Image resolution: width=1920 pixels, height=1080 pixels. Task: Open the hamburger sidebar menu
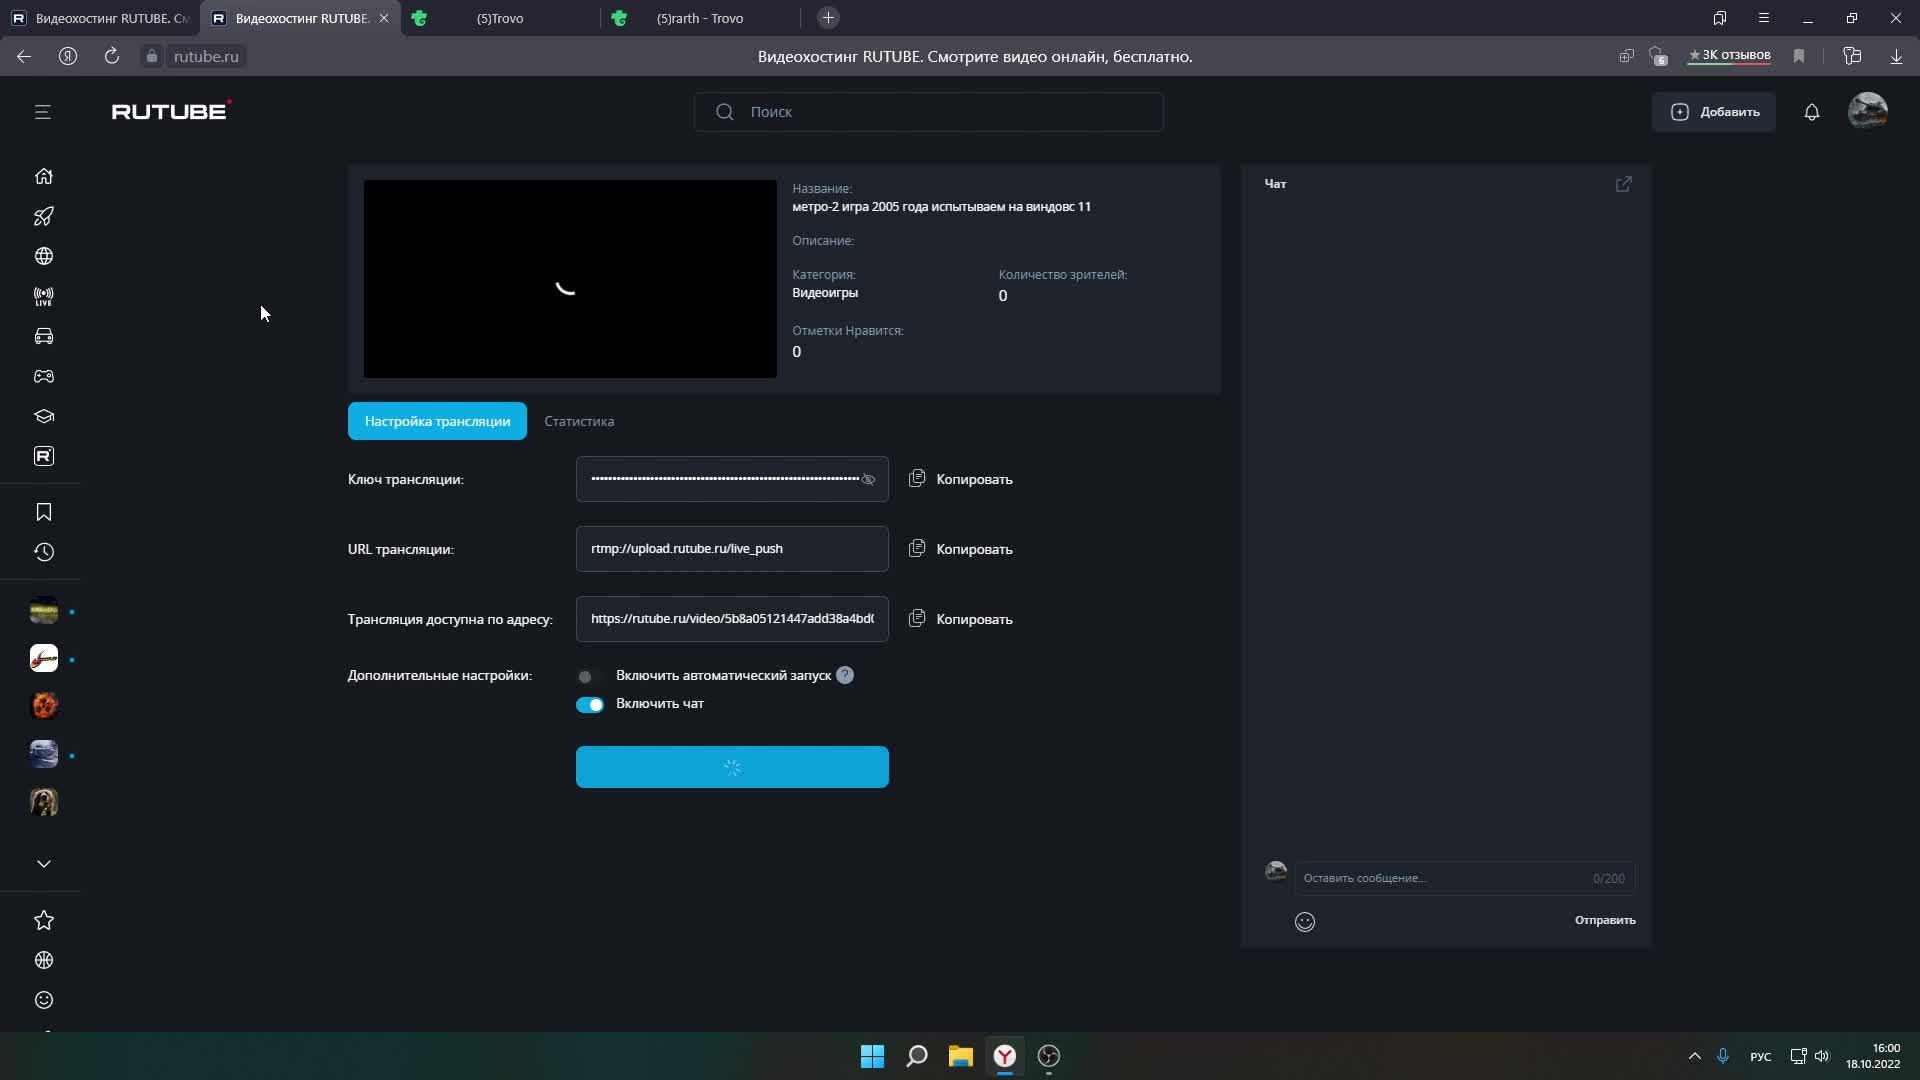pyautogui.click(x=42, y=112)
